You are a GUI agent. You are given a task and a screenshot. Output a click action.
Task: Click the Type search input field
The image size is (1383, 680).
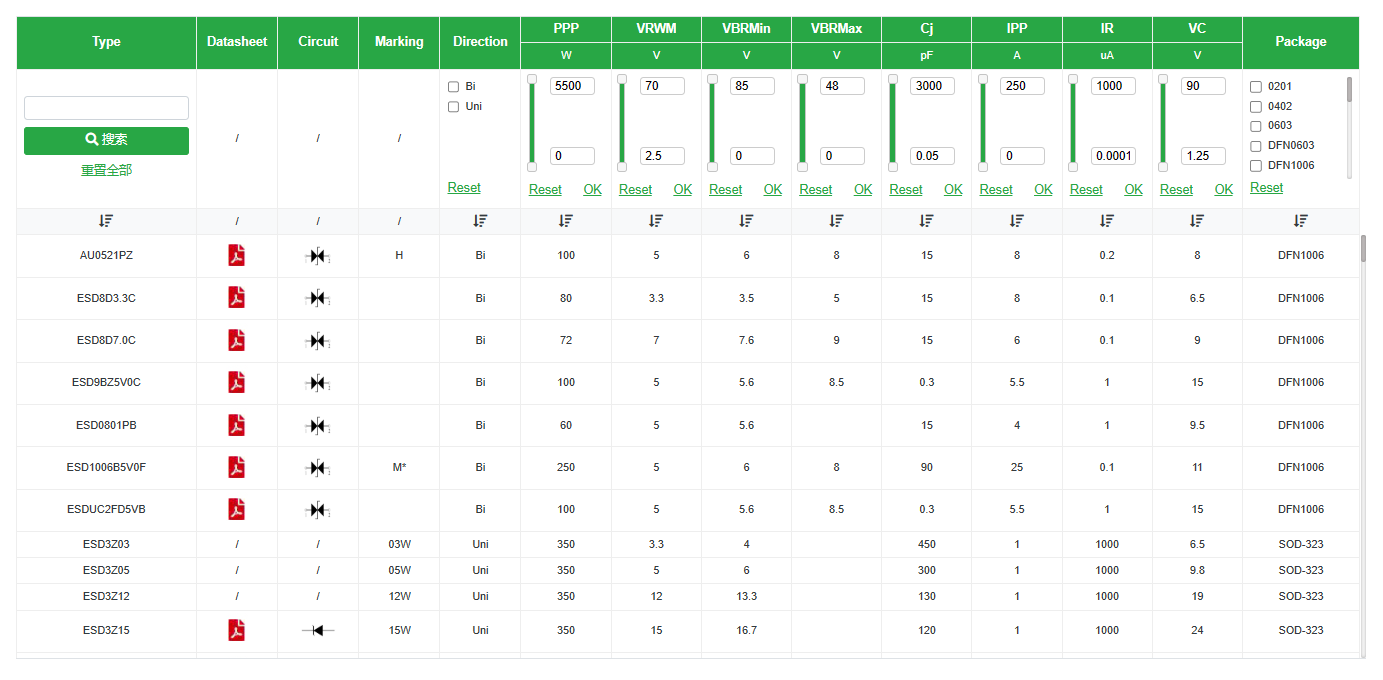[106, 108]
